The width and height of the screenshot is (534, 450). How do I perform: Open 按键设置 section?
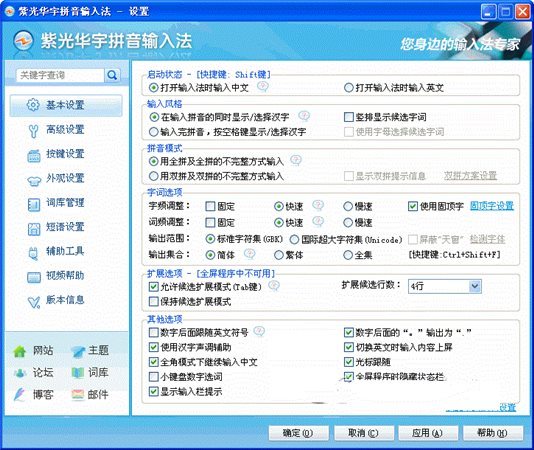pyautogui.click(x=66, y=154)
